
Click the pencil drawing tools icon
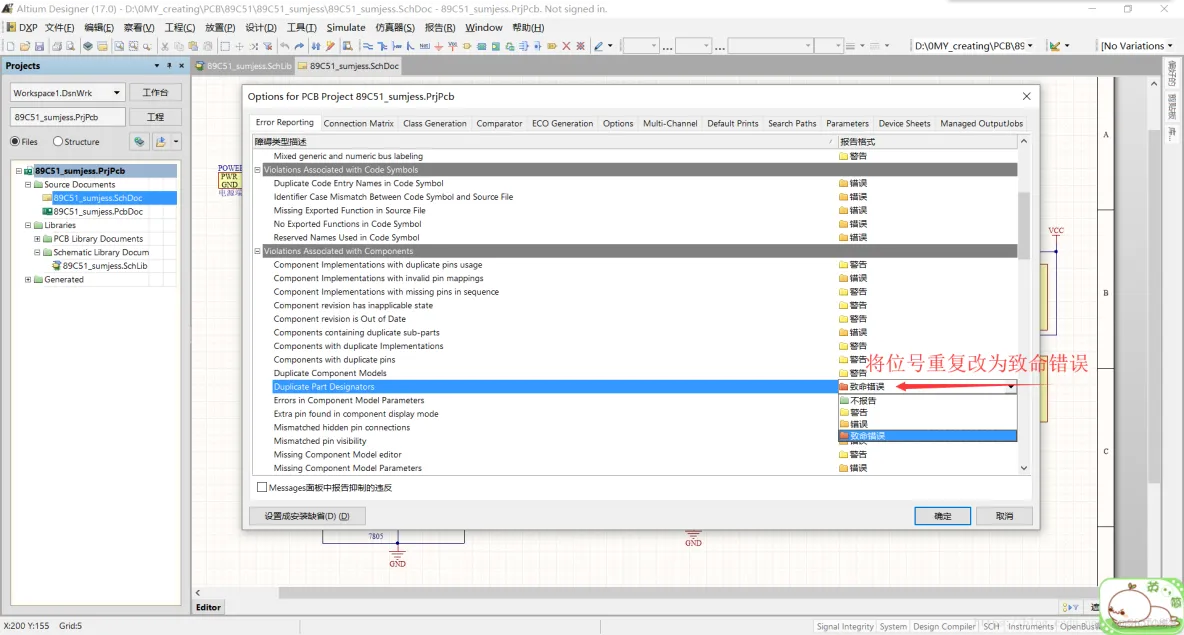point(598,46)
